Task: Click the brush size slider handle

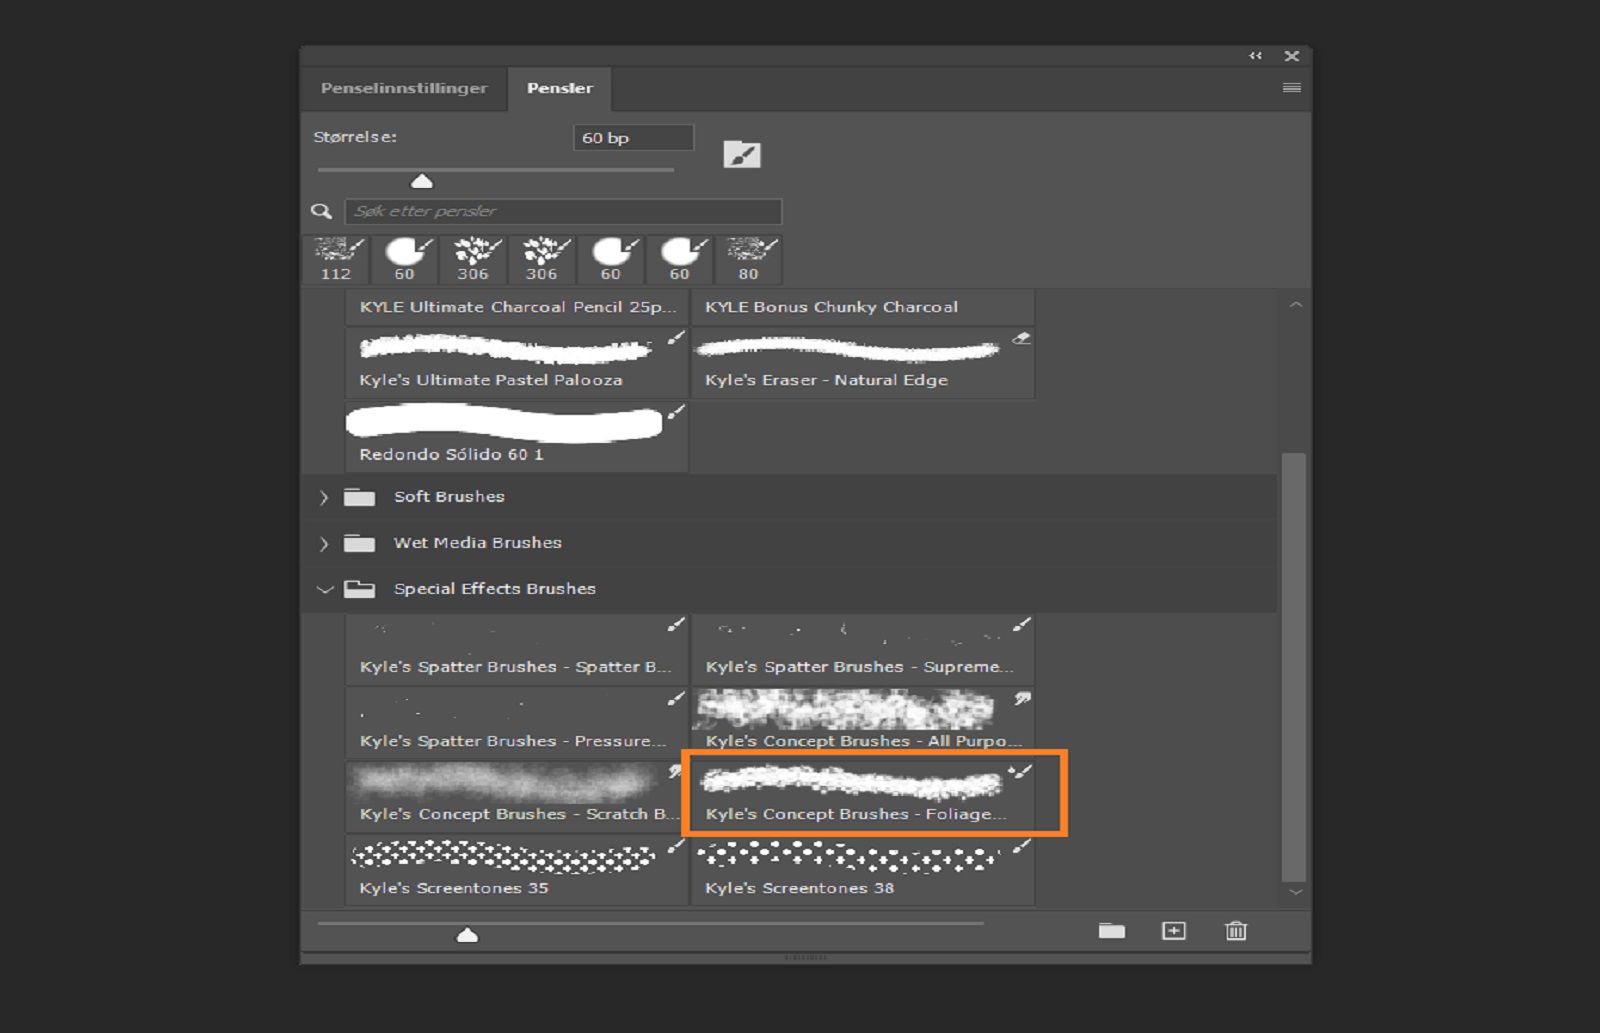Action: coord(422,181)
